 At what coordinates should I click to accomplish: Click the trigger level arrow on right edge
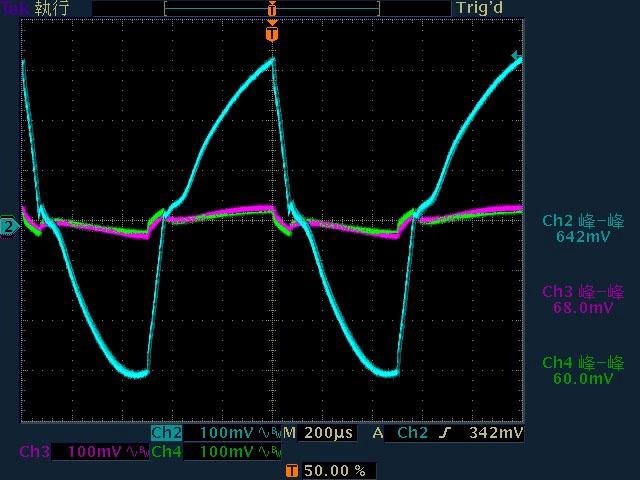coord(516,56)
